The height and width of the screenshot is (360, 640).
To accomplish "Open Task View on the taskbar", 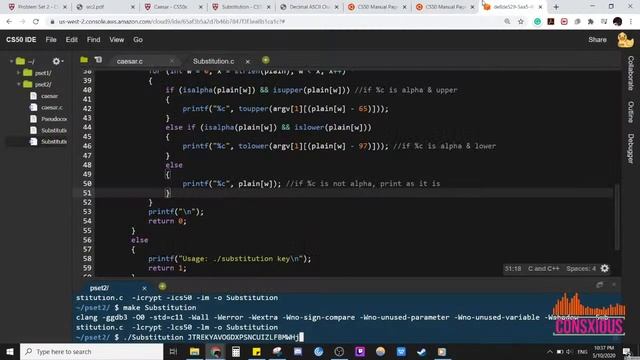I will tap(173, 351).
